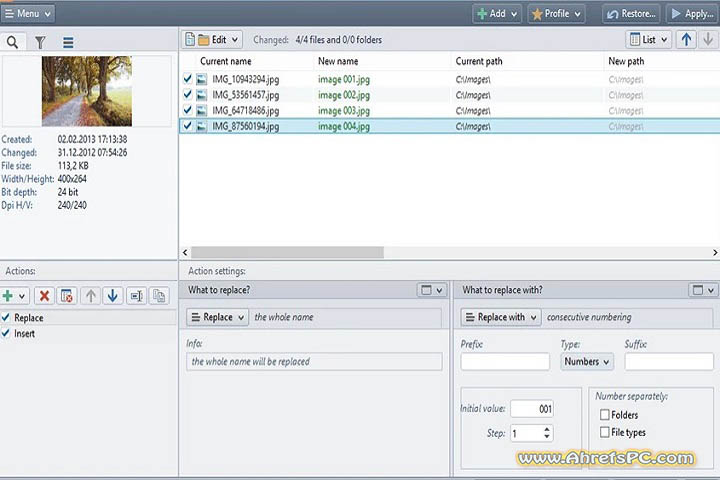Increase the Step value spinner
720x480 pixels.
pos(546,429)
